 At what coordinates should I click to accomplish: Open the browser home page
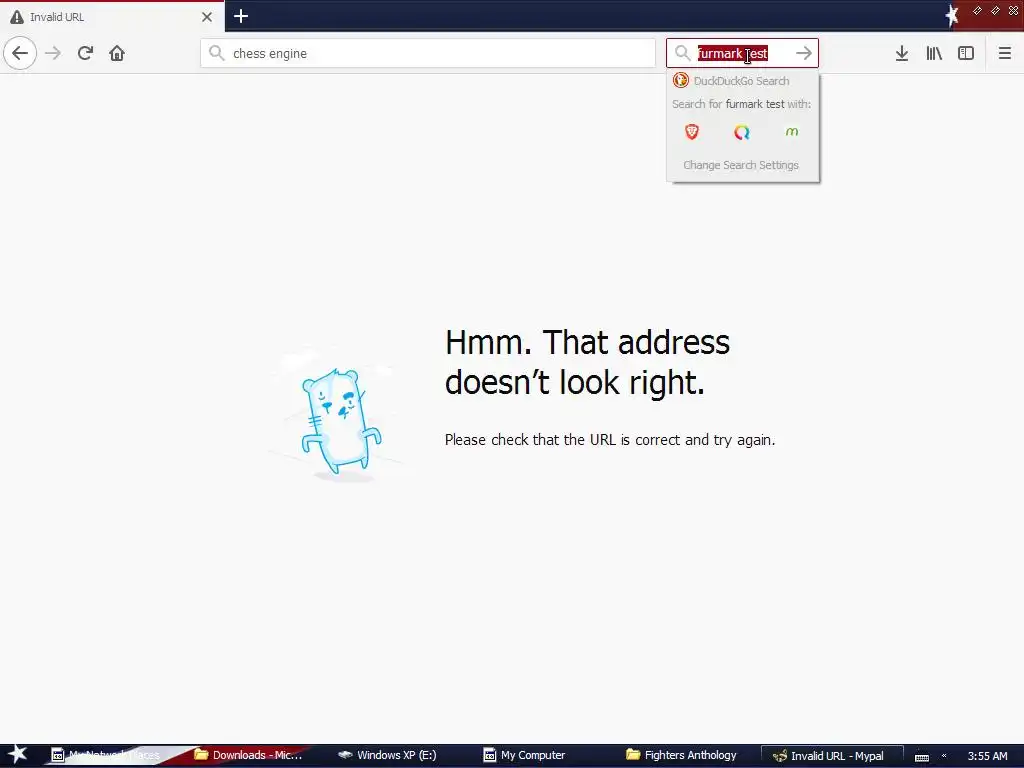pyautogui.click(x=117, y=53)
